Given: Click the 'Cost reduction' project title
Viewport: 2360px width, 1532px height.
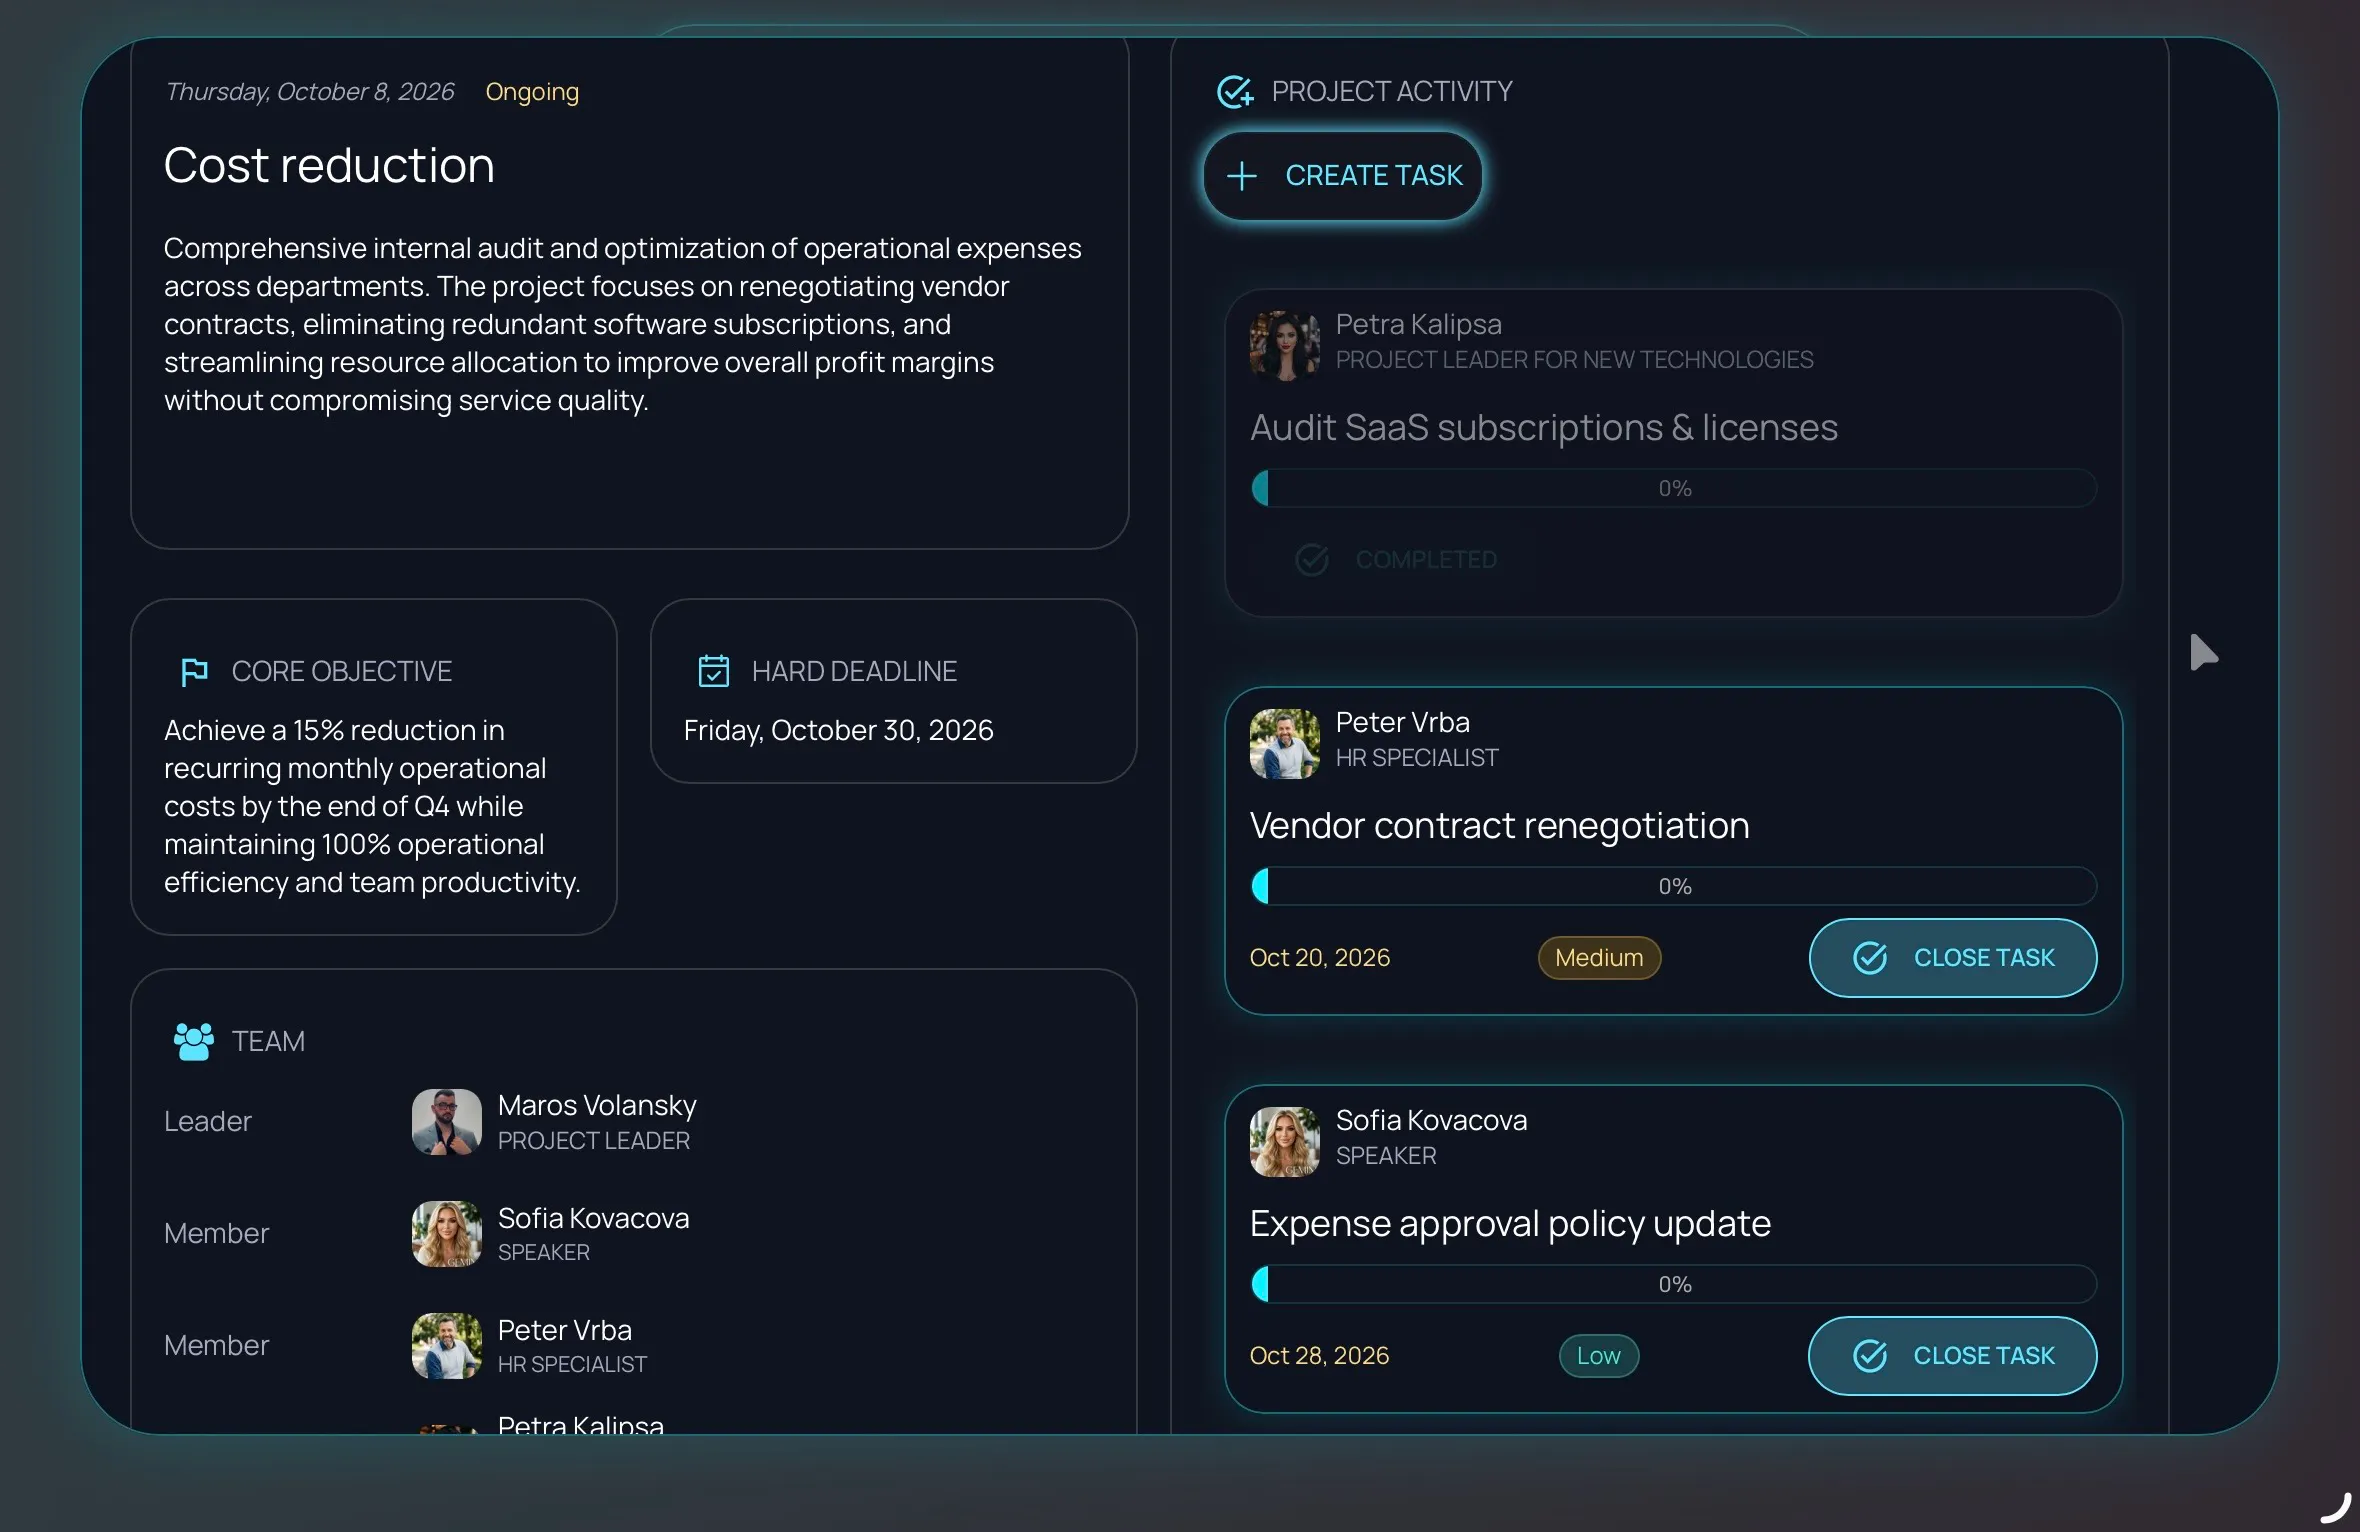Looking at the screenshot, I should coord(329,165).
